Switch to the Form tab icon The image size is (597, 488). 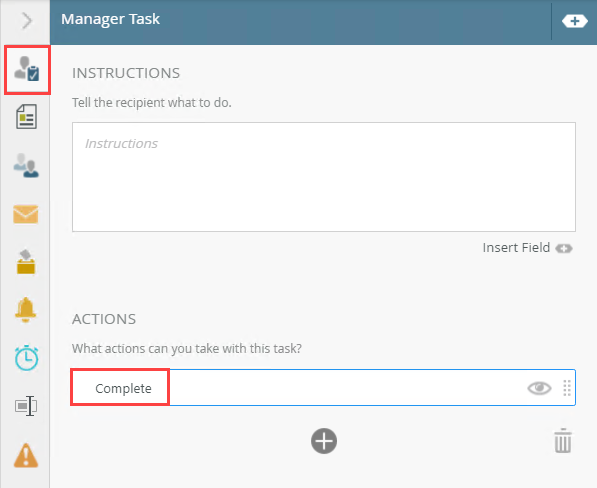click(x=26, y=117)
